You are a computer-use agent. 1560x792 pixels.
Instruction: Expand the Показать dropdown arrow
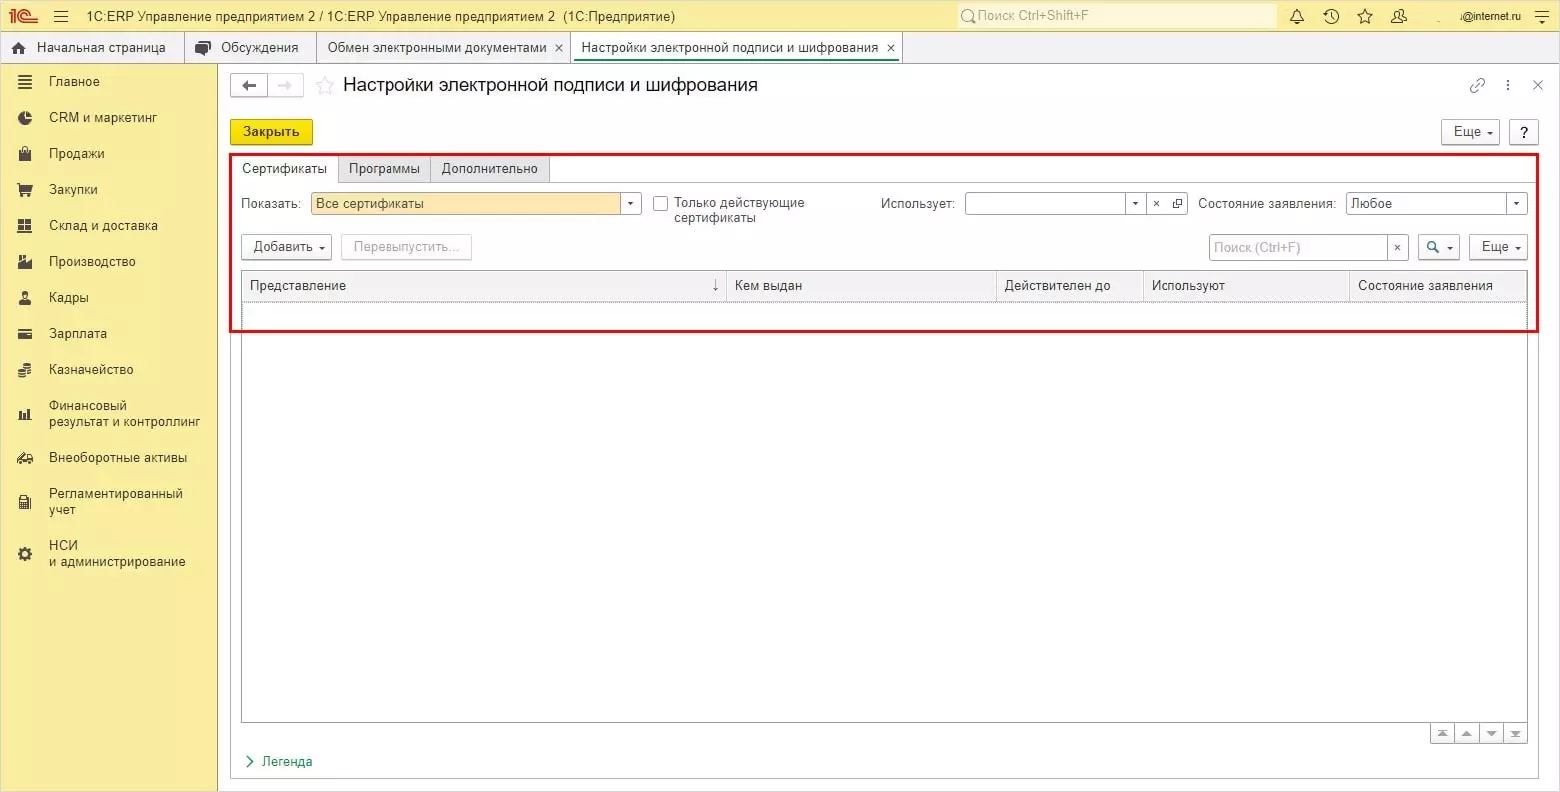(630, 204)
